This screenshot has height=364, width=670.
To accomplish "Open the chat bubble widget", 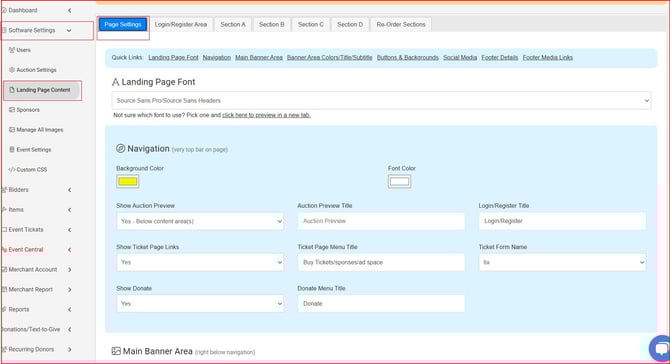I will pos(660,348).
